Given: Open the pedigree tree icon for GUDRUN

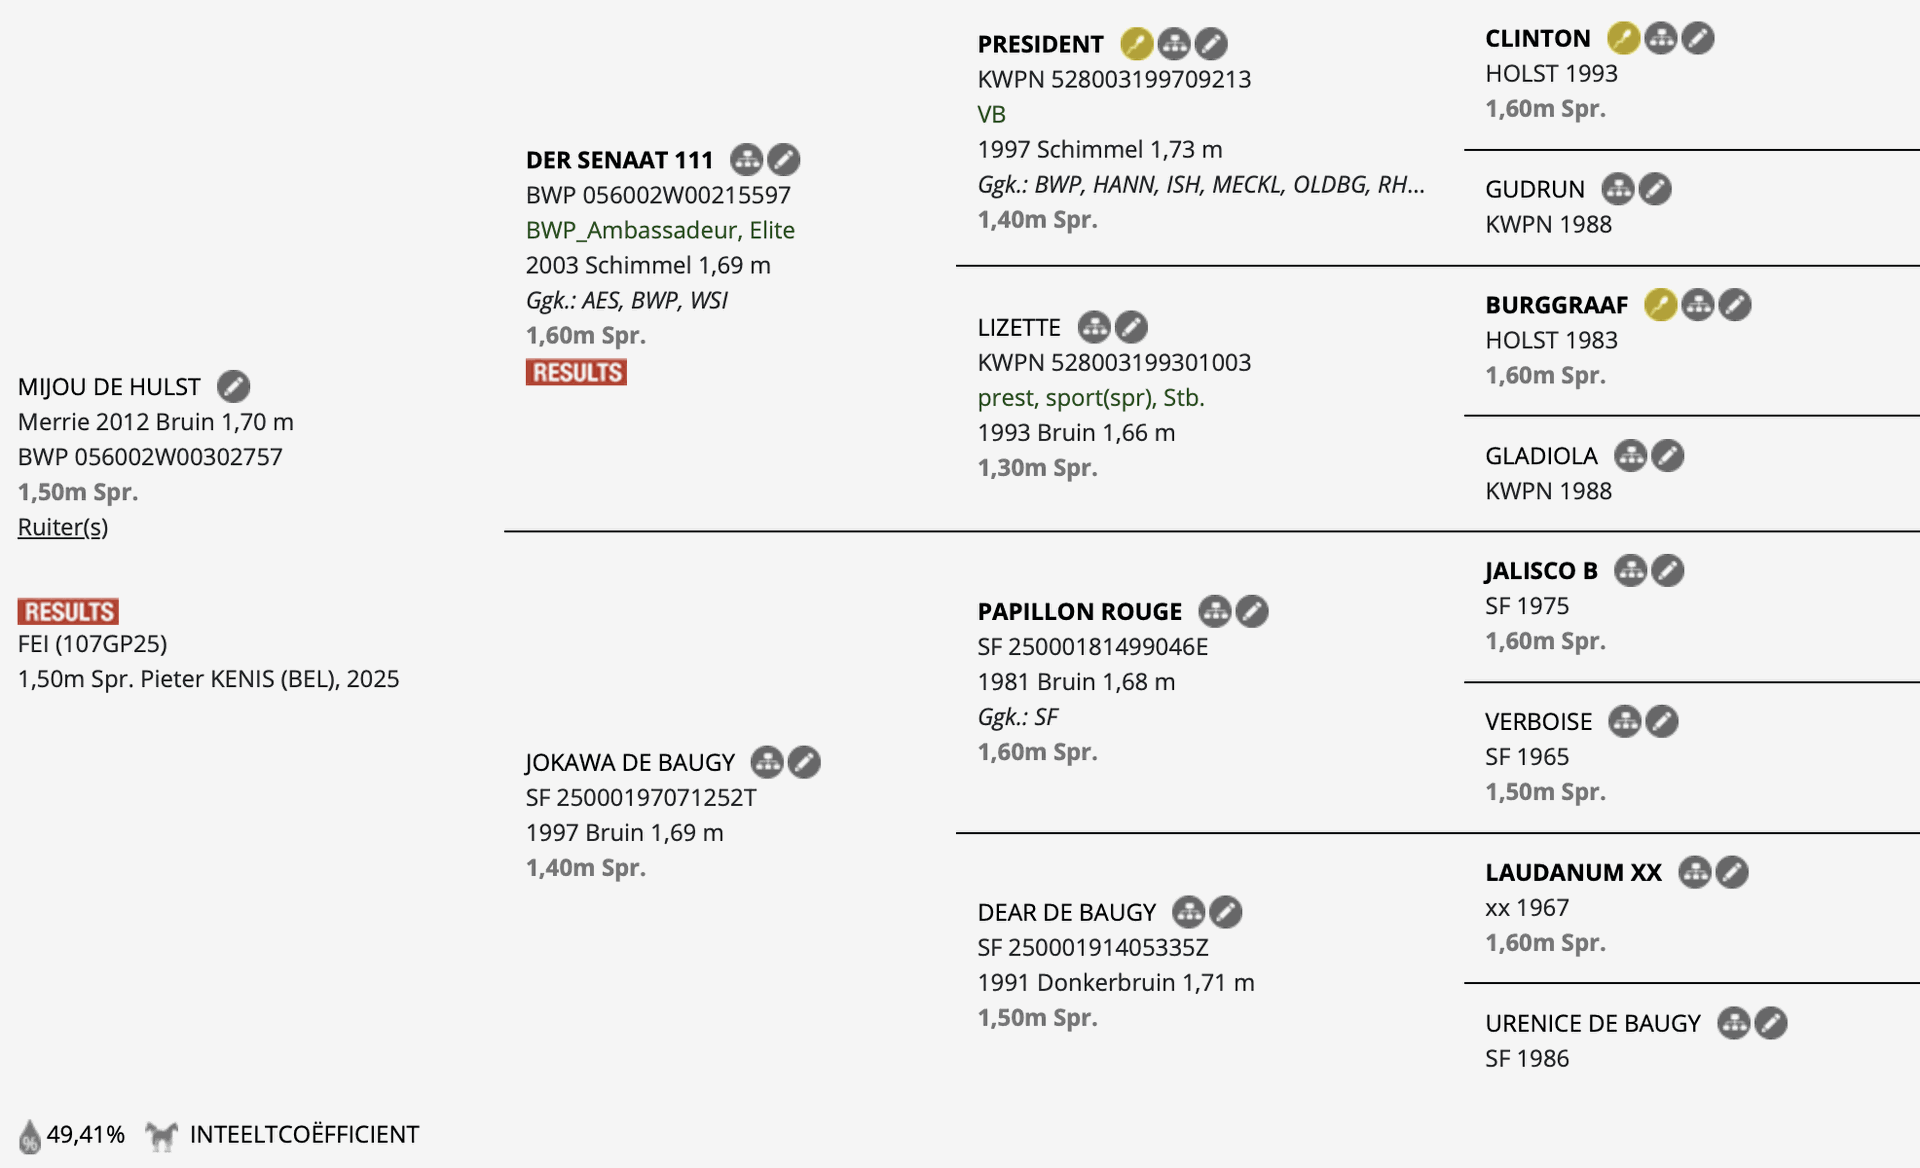Looking at the screenshot, I should [1618, 188].
